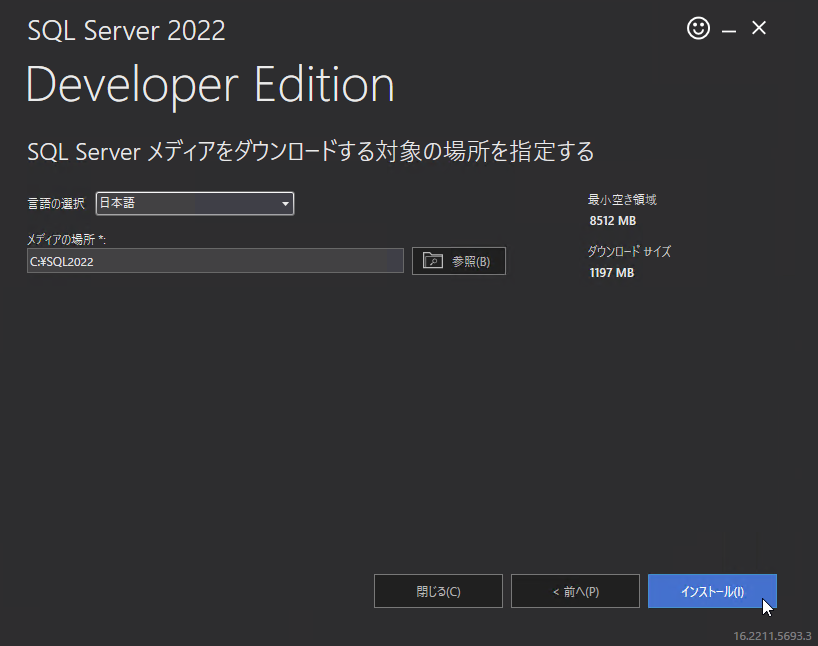Minimize the SQL Server installer window
818x646 pixels.
coord(729,31)
